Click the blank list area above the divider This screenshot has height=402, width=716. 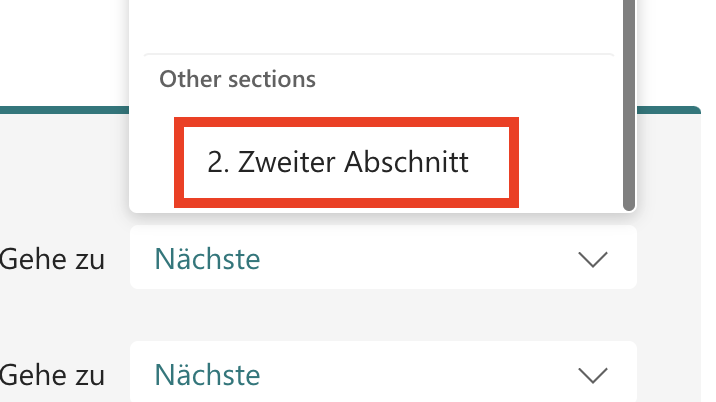(x=378, y=25)
